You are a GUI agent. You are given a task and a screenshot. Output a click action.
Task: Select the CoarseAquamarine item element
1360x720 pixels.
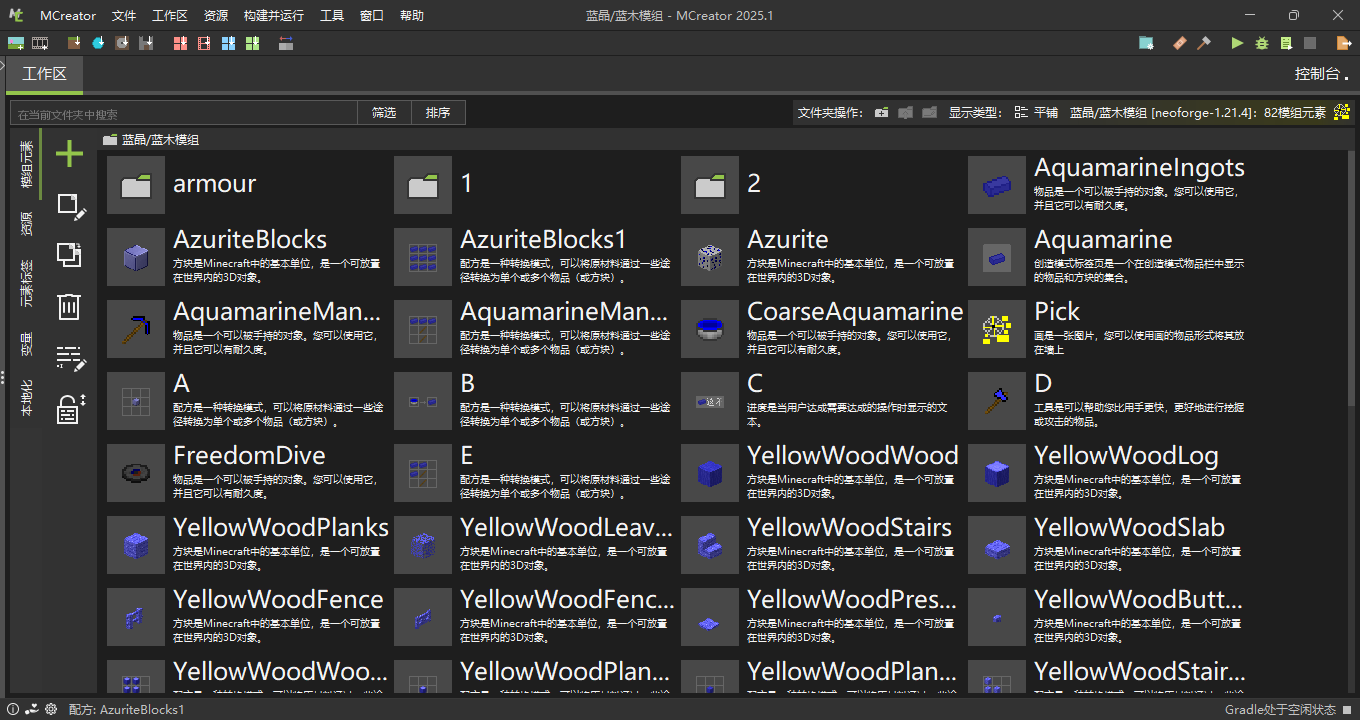824,329
